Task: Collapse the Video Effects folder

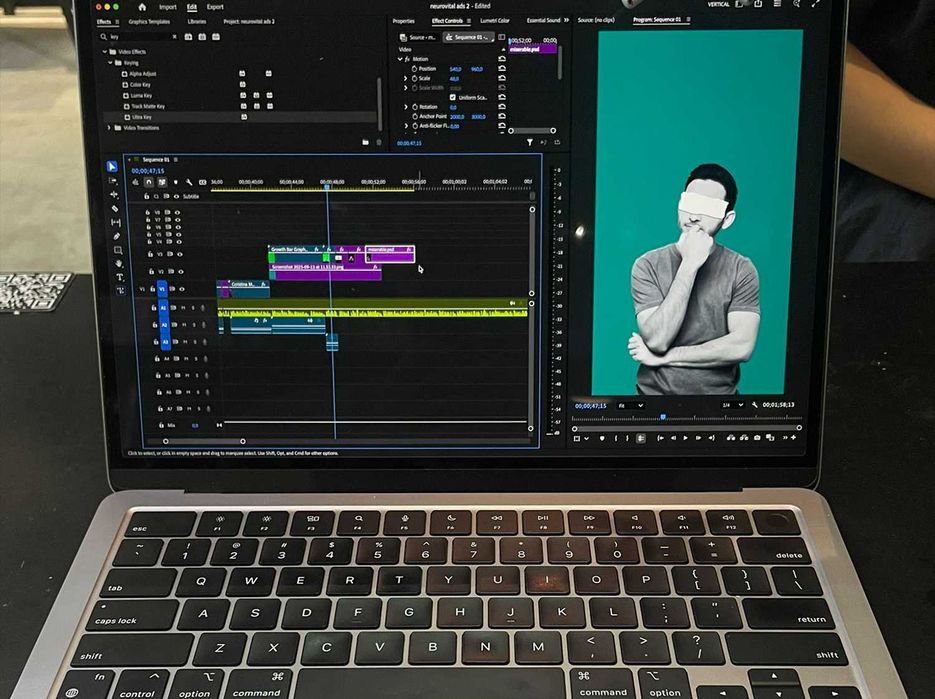Action: click(105, 52)
